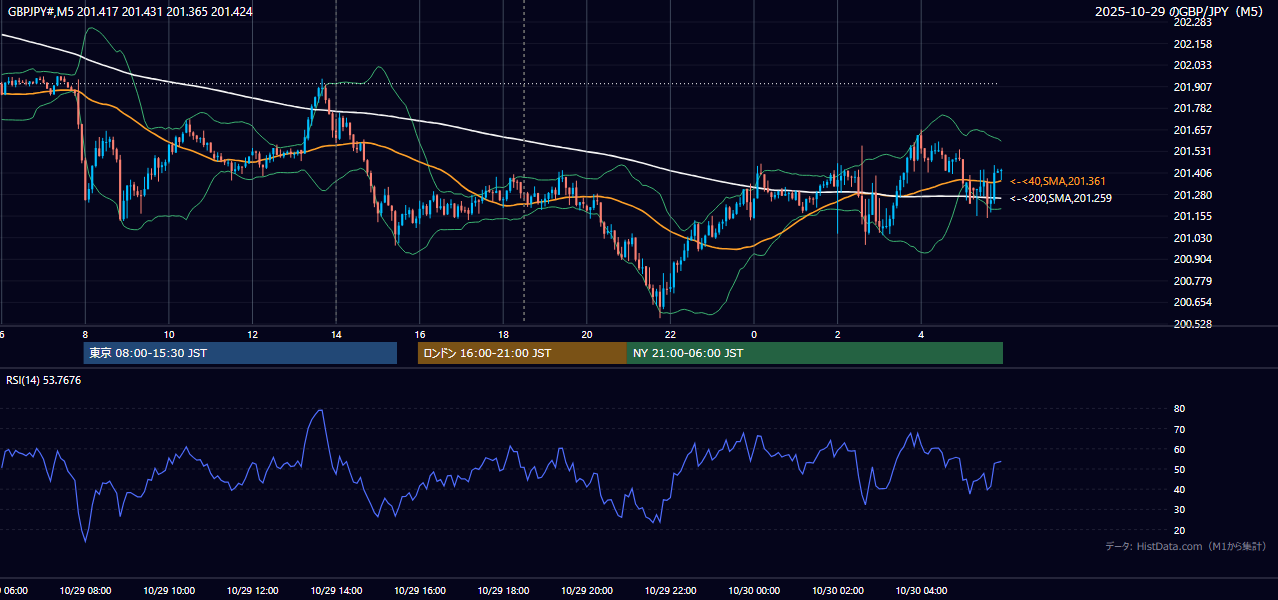Click the 2025-10-29 GBP/JPY (M5) chart title
This screenshot has width=1278, height=600.
tap(1181, 12)
